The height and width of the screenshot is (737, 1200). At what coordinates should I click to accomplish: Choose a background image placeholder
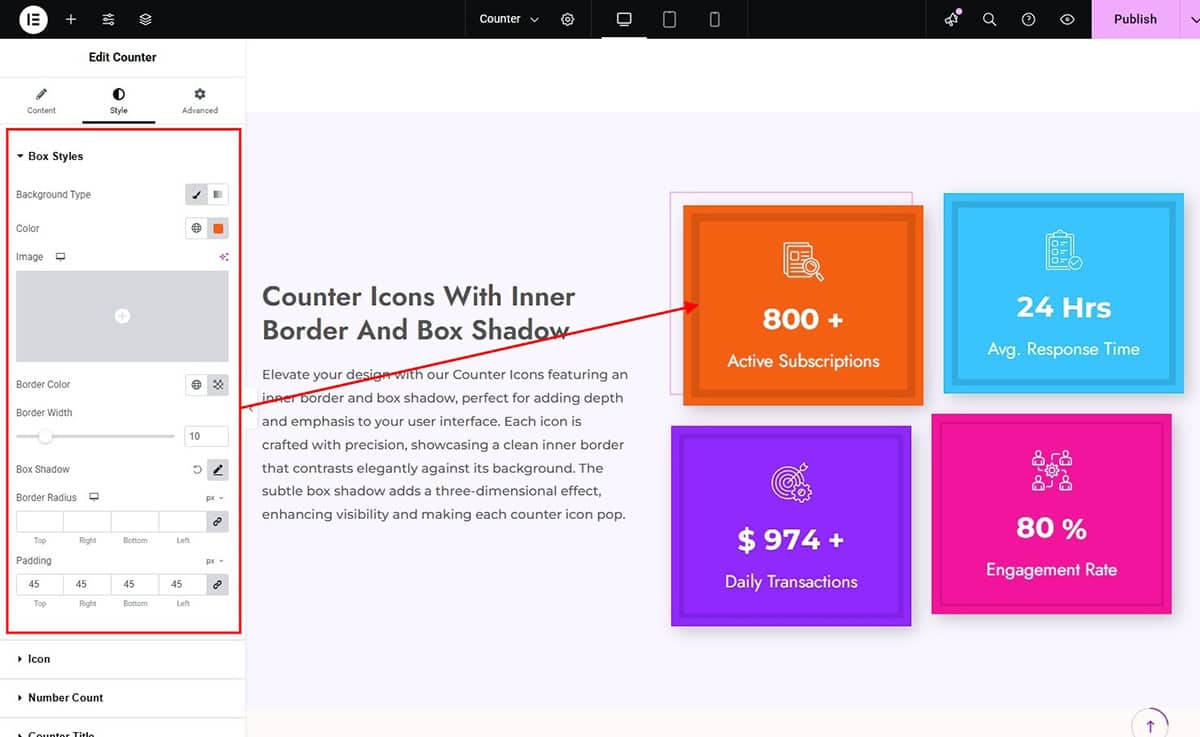tap(122, 316)
